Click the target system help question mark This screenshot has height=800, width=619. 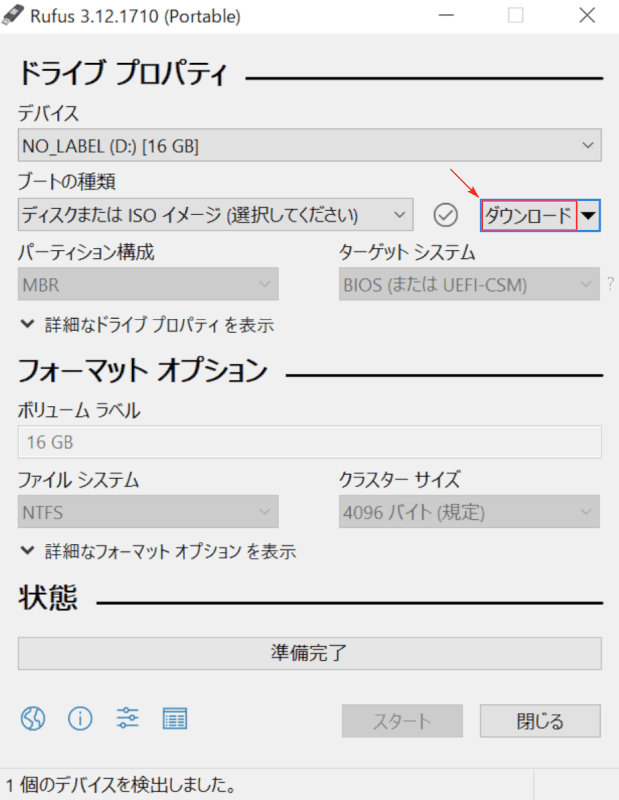pyautogui.click(x=610, y=284)
